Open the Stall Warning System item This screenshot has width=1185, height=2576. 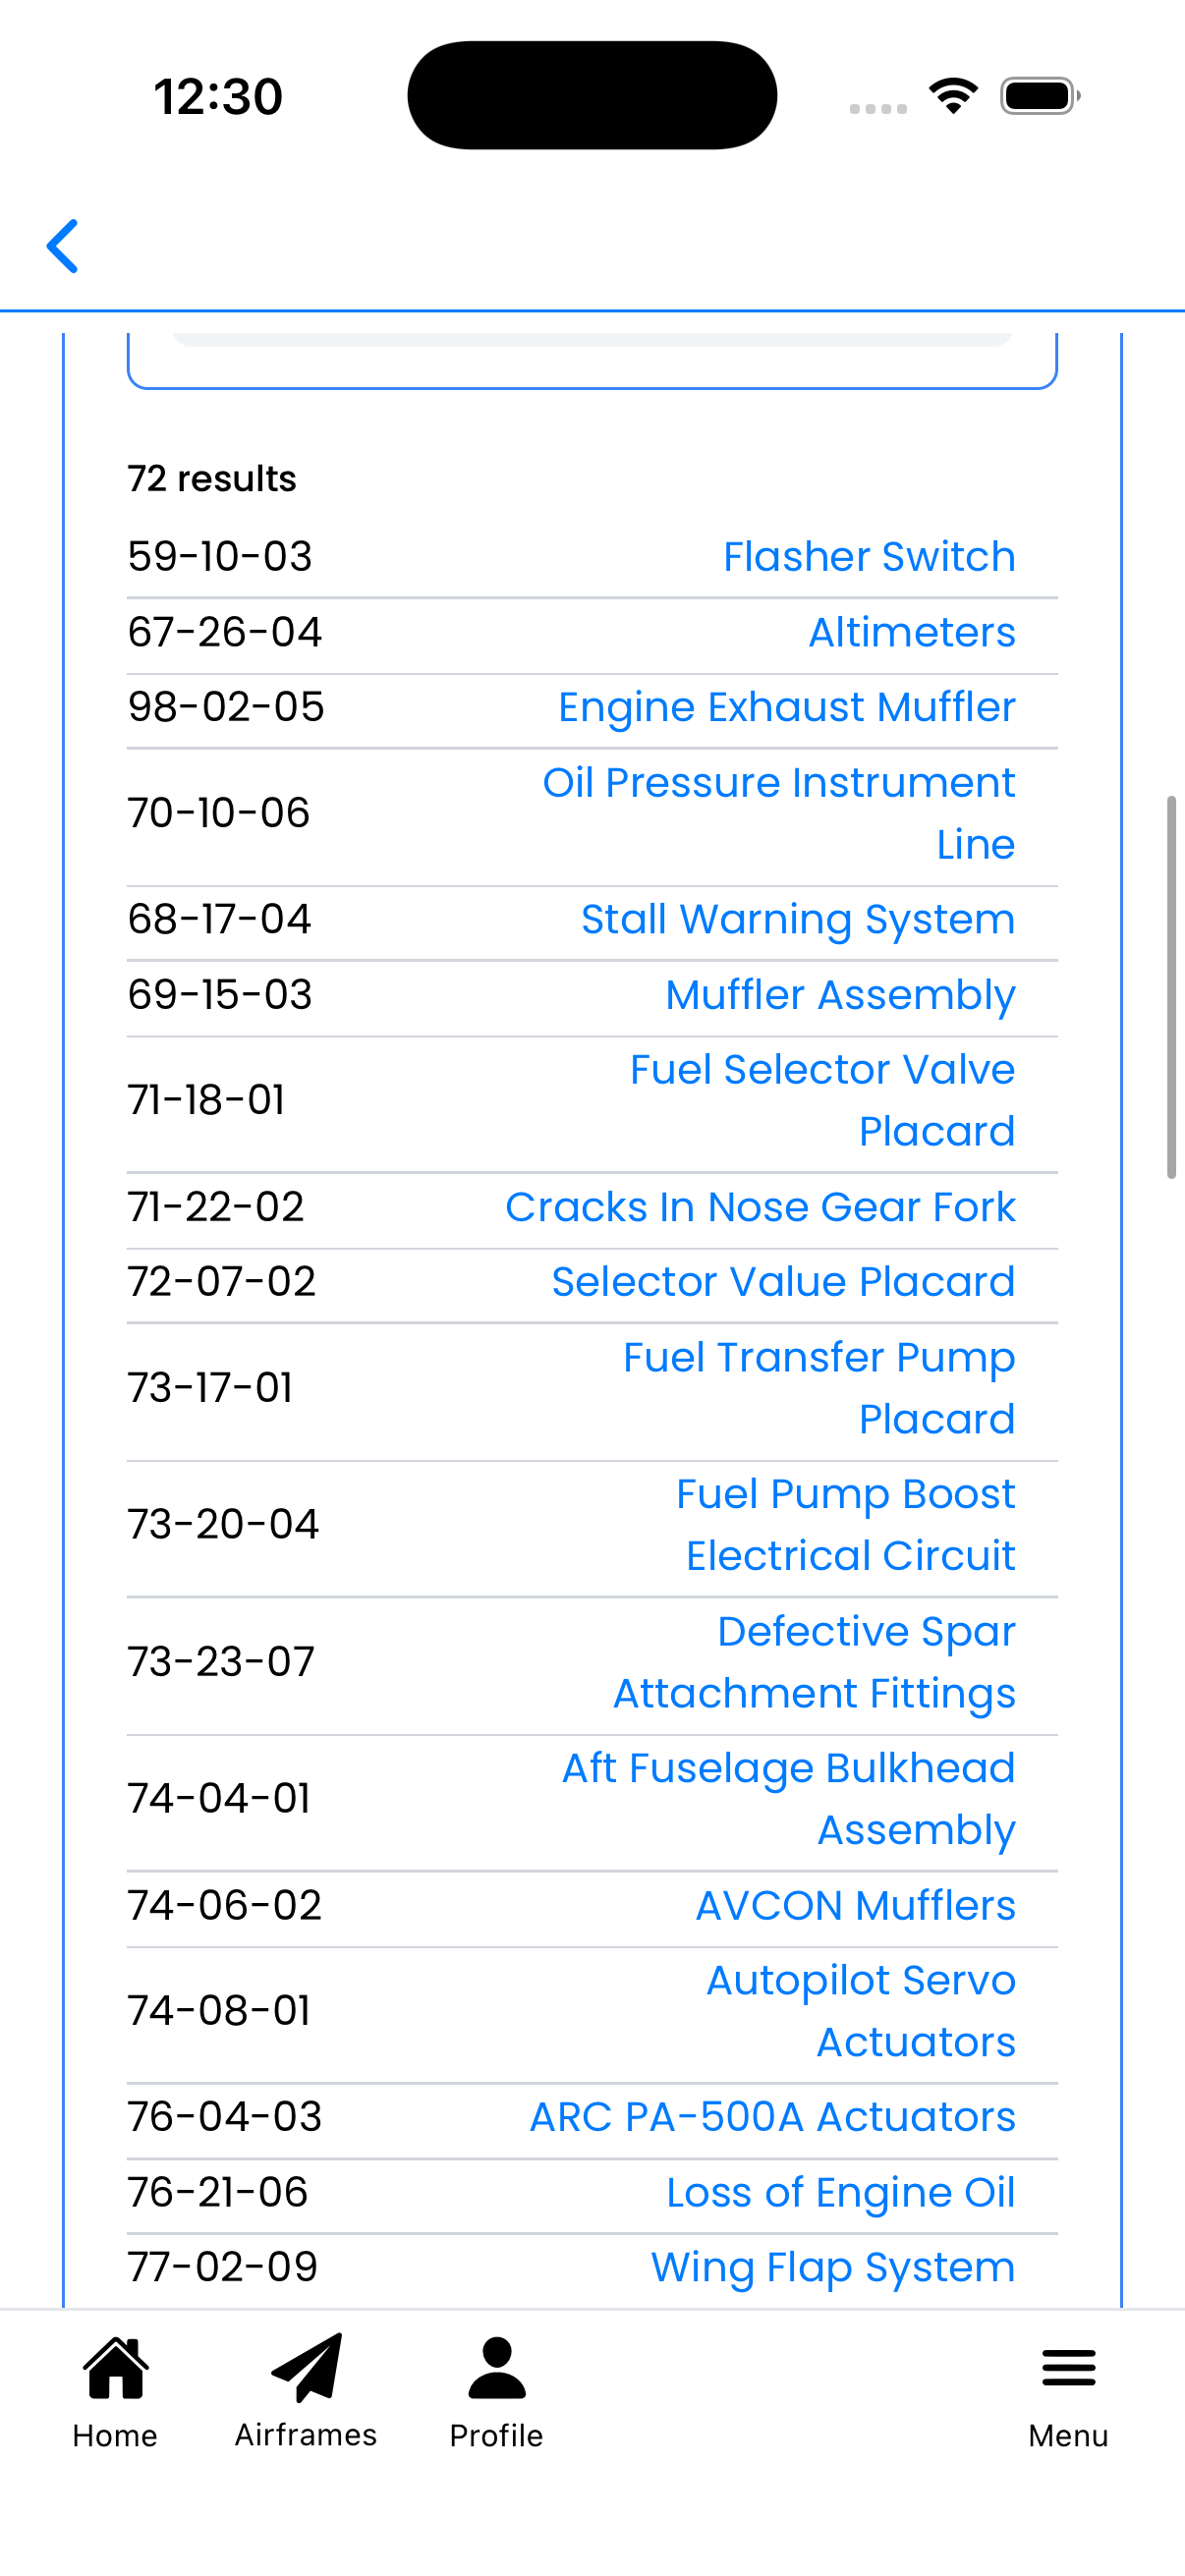coord(798,919)
